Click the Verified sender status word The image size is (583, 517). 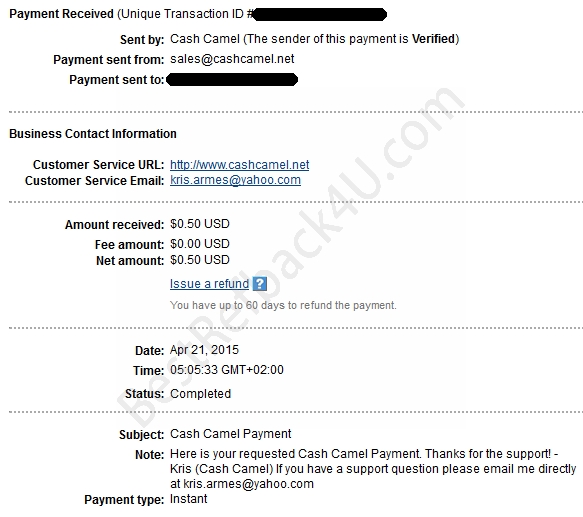coord(434,39)
